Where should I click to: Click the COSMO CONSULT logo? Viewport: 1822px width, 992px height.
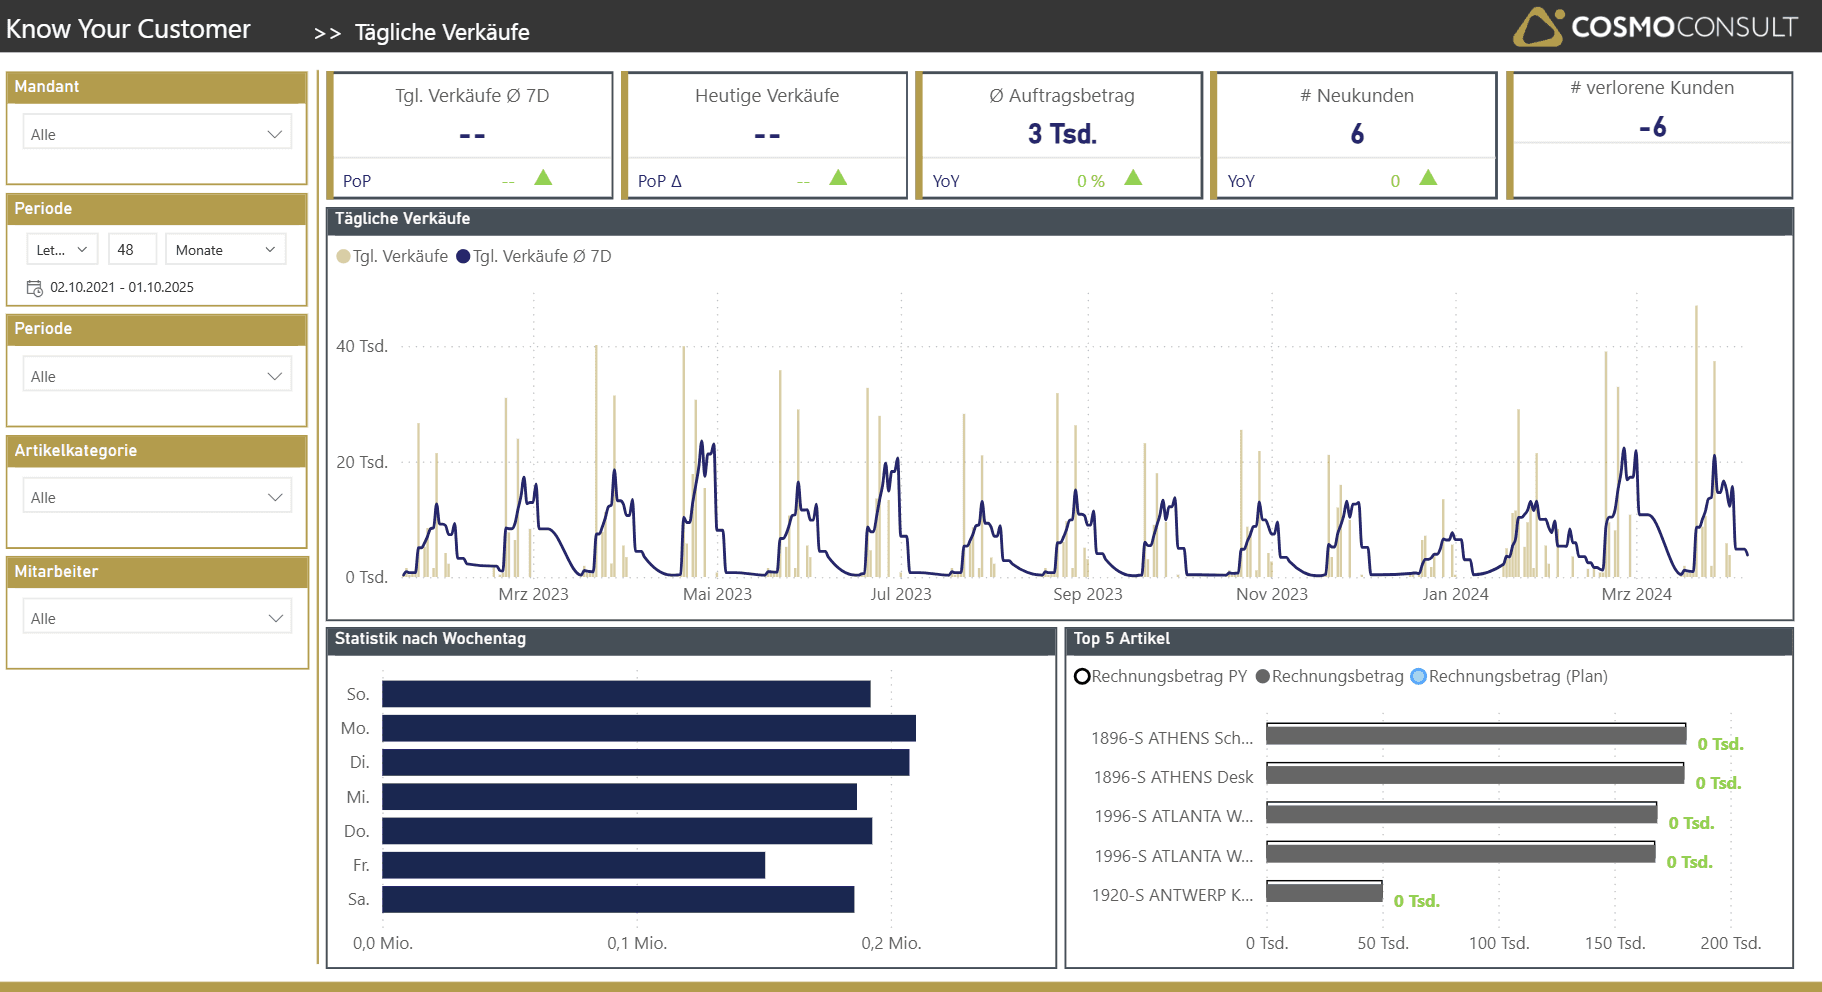point(1655,27)
